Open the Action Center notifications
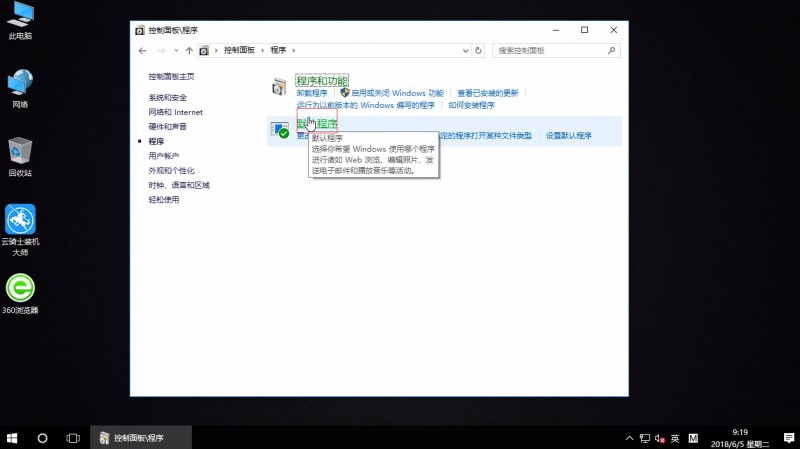 (x=789, y=438)
